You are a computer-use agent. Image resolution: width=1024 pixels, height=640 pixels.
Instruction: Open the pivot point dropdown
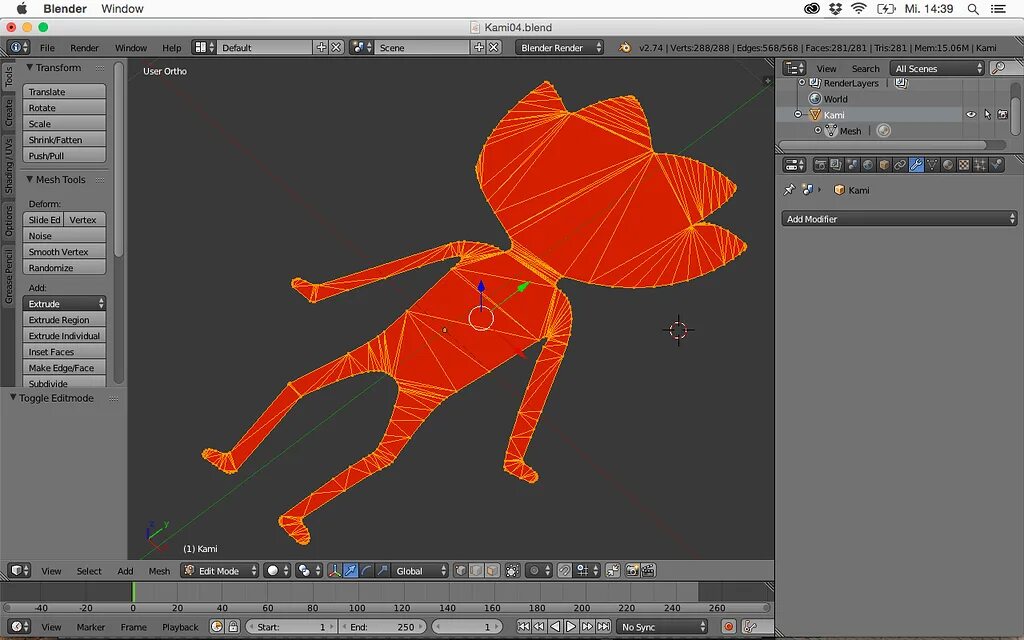pos(308,571)
